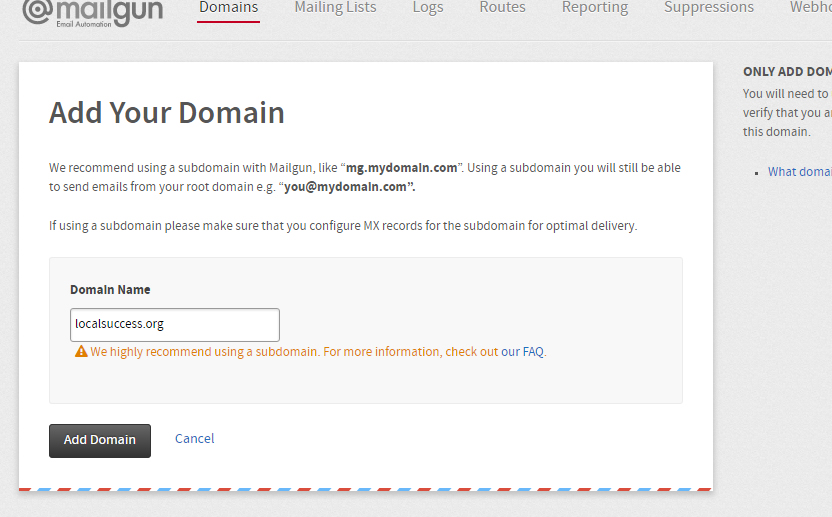Click the Mailgun logo
The image size is (832, 517).
(92, 12)
